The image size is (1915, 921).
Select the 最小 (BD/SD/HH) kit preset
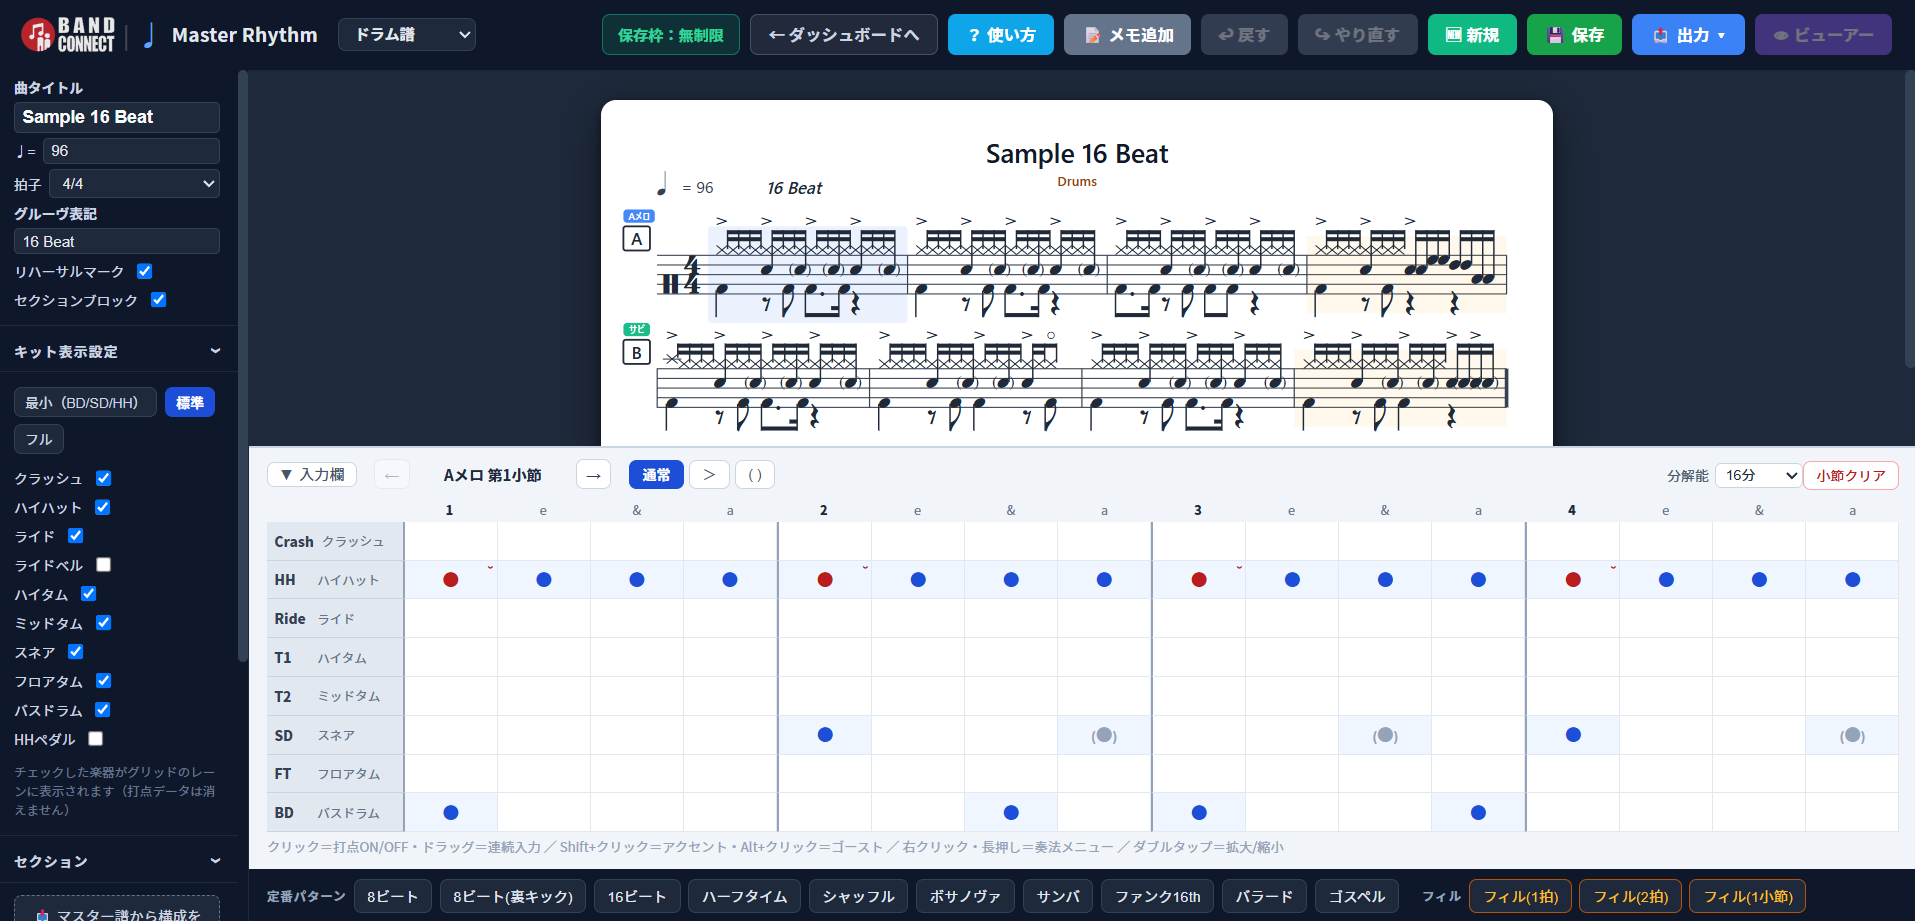pos(85,402)
